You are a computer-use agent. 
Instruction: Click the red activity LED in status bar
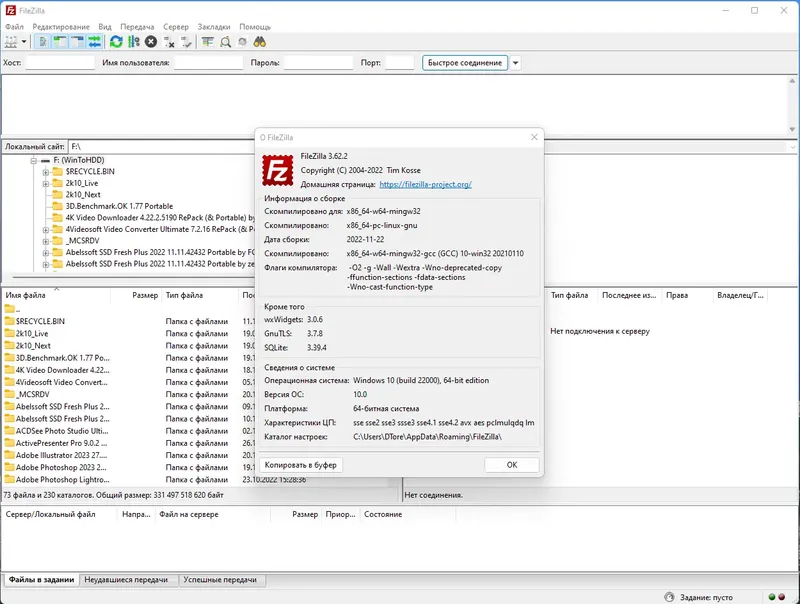(781, 597)
